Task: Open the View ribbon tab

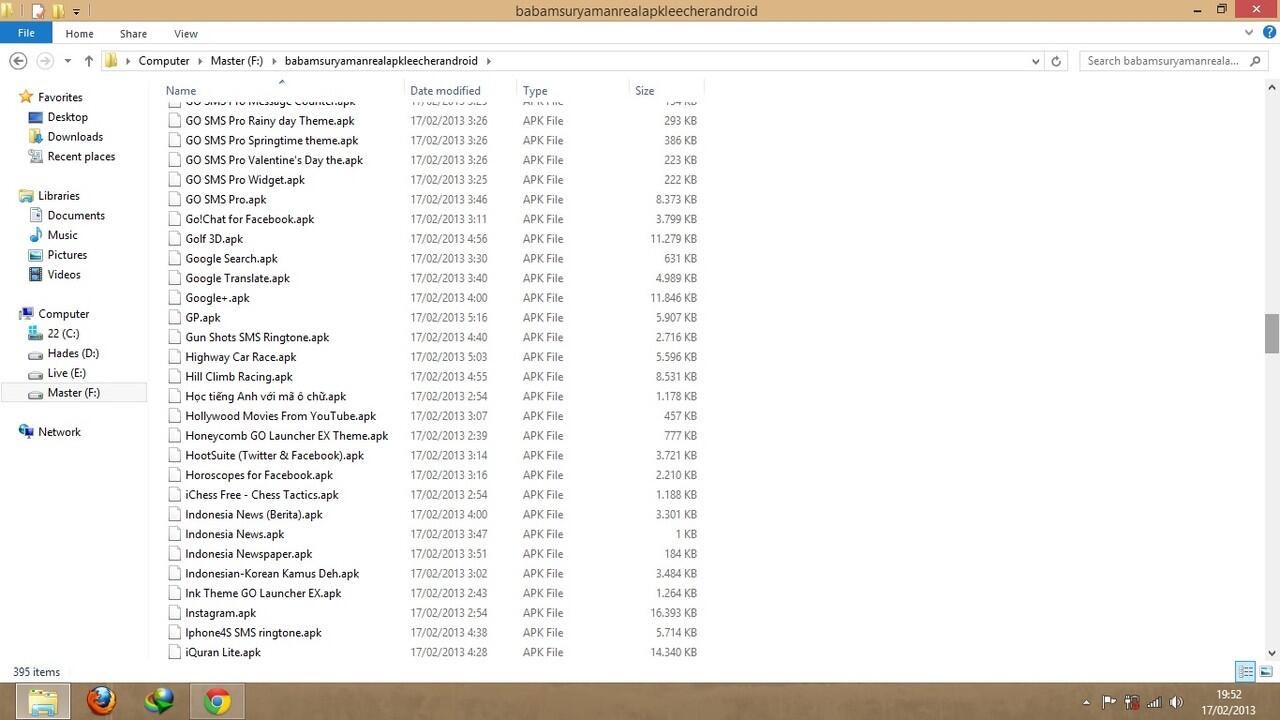Action: tap(186, 34)
